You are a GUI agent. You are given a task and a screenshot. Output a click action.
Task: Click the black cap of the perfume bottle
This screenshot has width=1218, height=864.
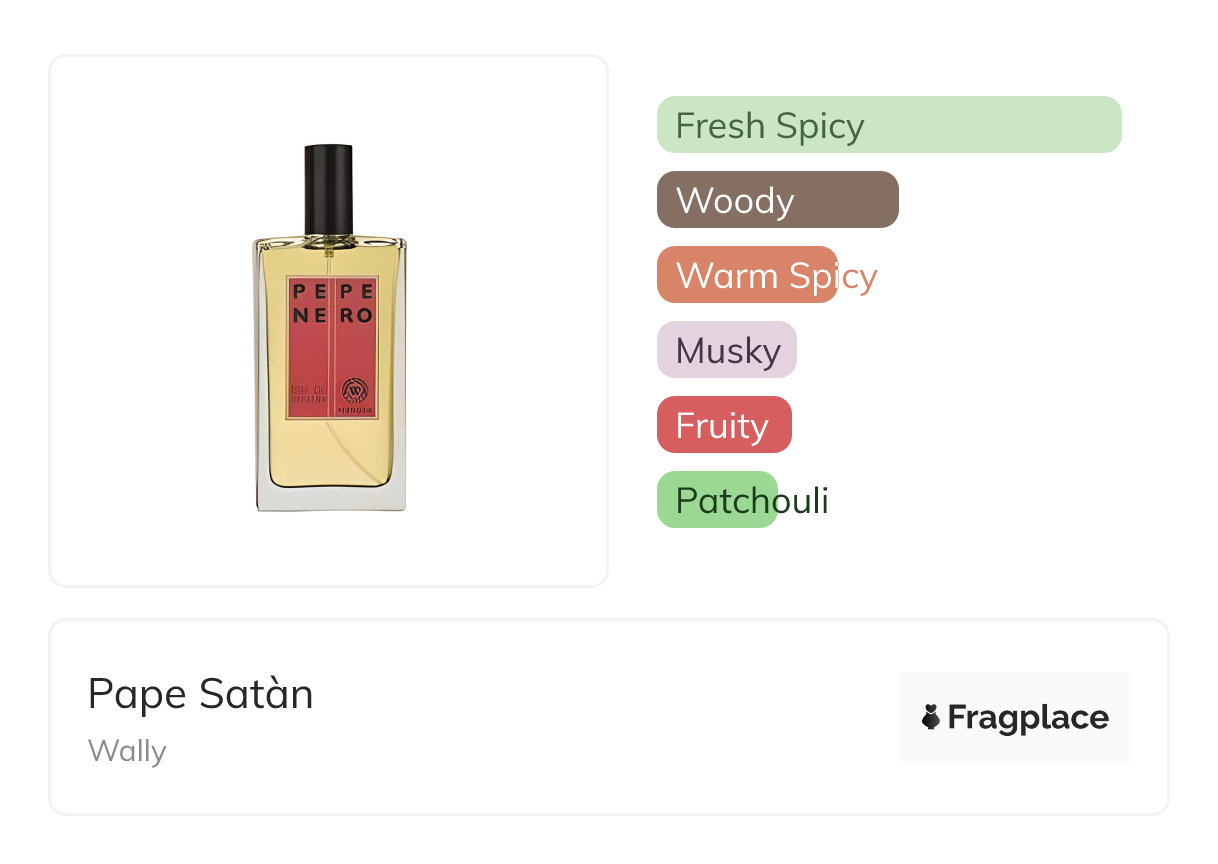tap(329, 187)
